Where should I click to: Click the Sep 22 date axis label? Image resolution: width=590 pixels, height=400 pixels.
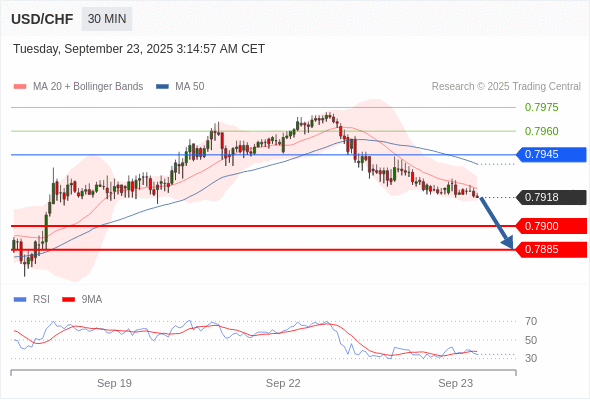[283, 383]
